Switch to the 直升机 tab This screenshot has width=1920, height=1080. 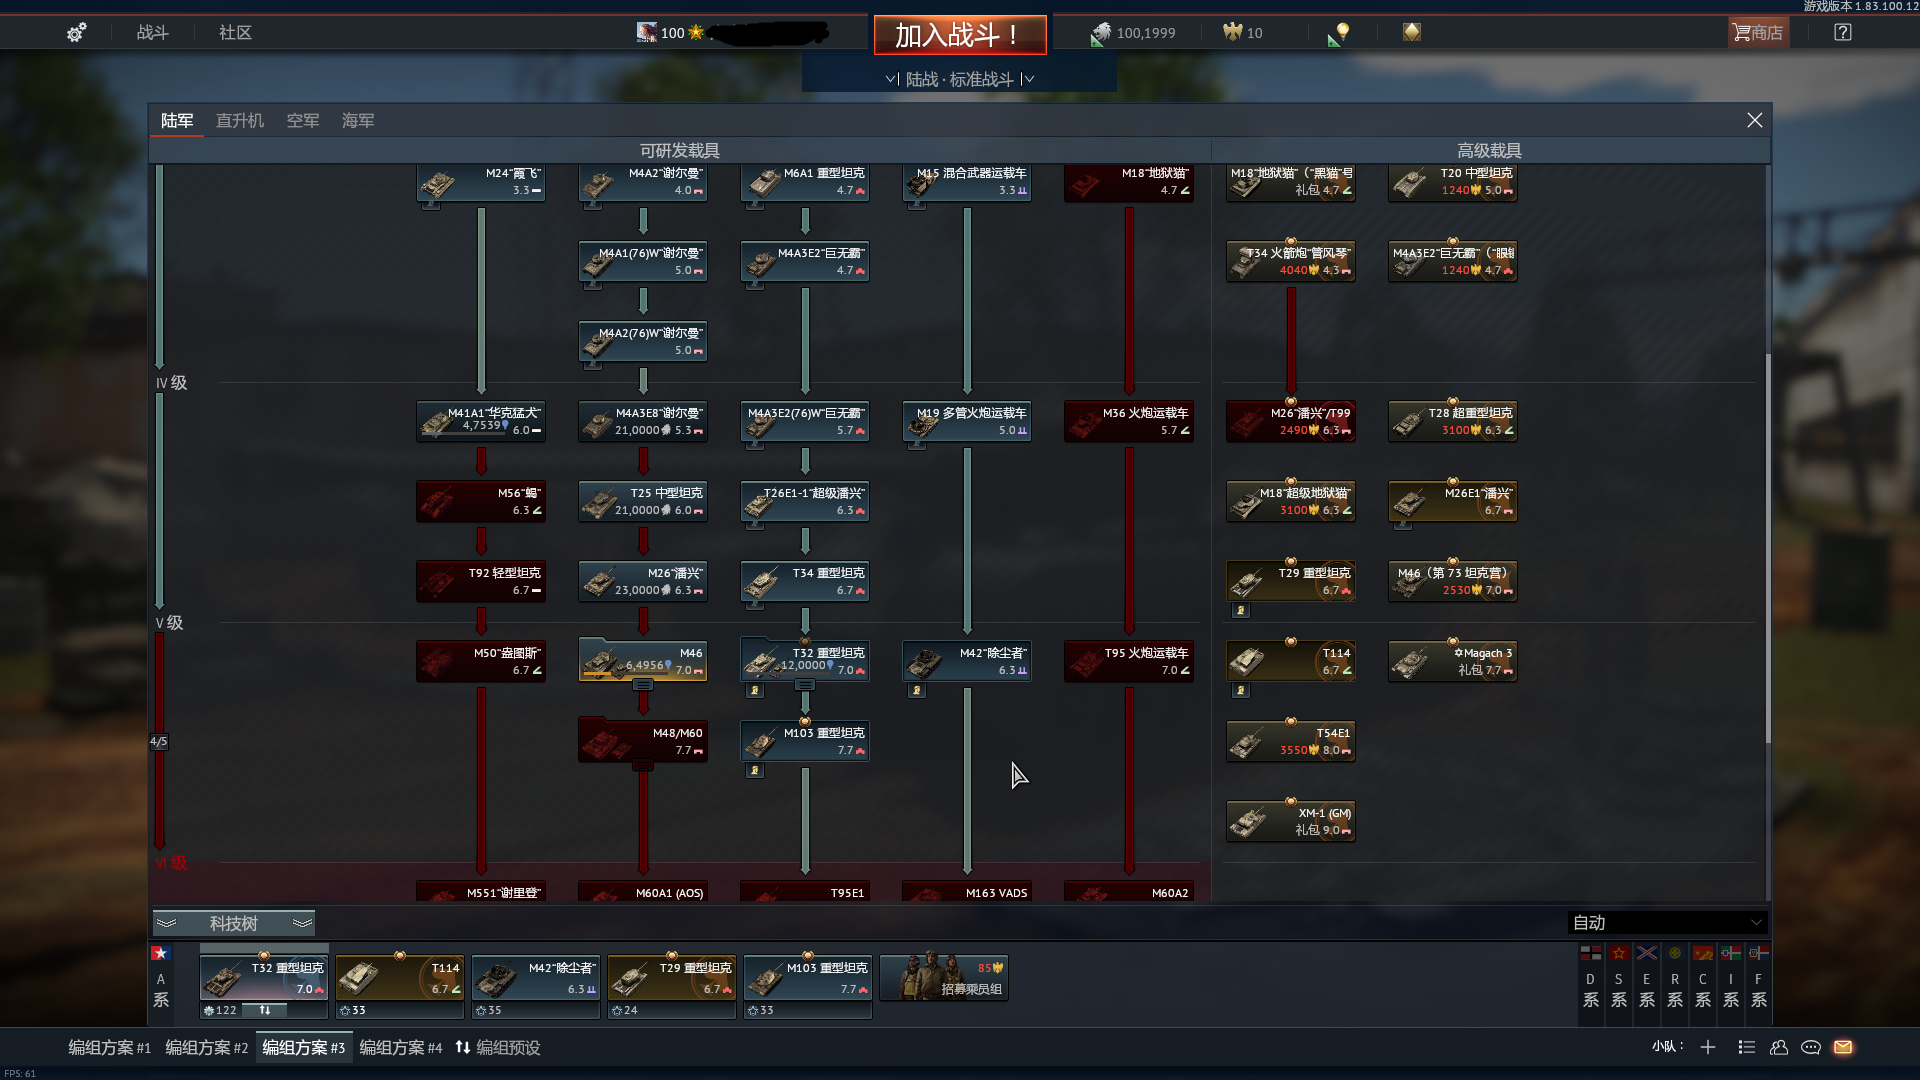240,121
